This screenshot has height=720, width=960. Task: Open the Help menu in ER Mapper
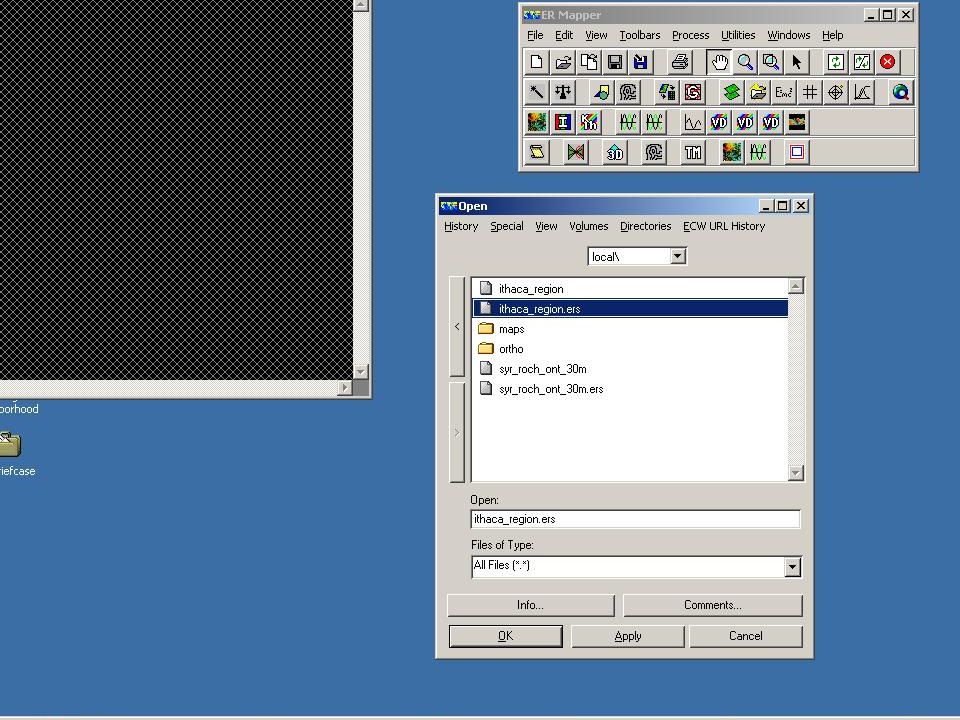tap(833, 35)
